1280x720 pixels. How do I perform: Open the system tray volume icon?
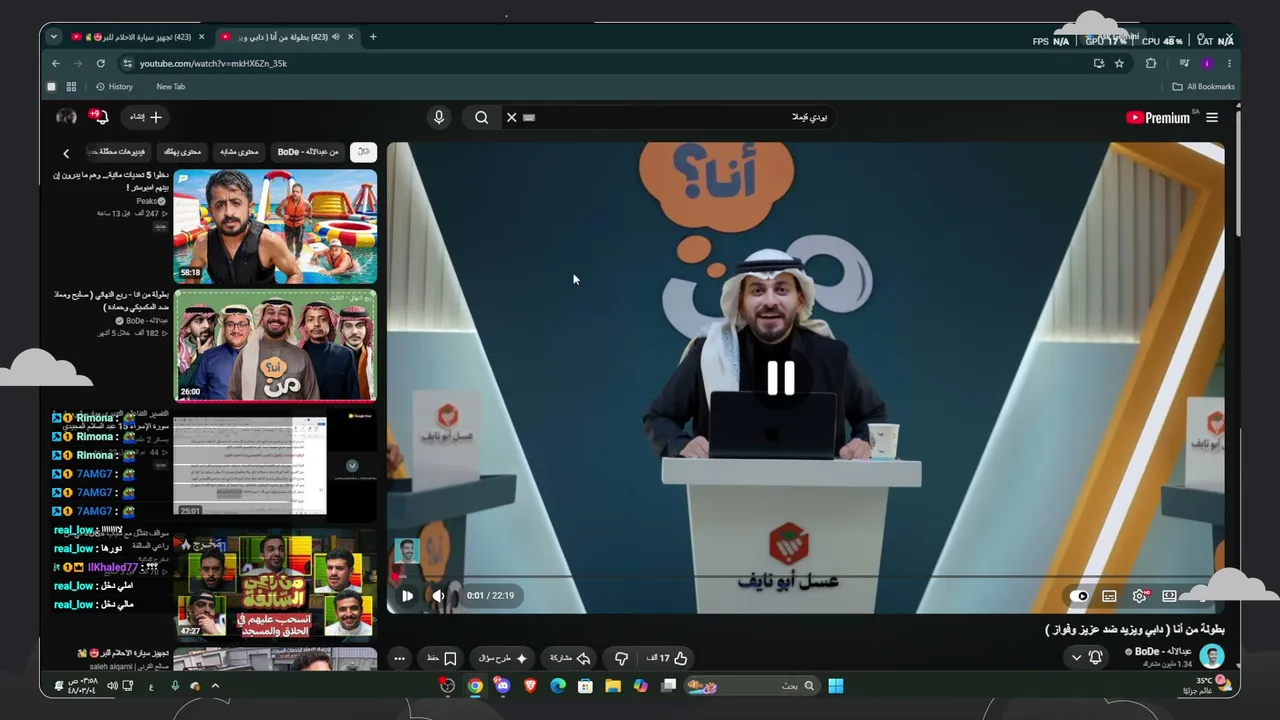point(112,686)
